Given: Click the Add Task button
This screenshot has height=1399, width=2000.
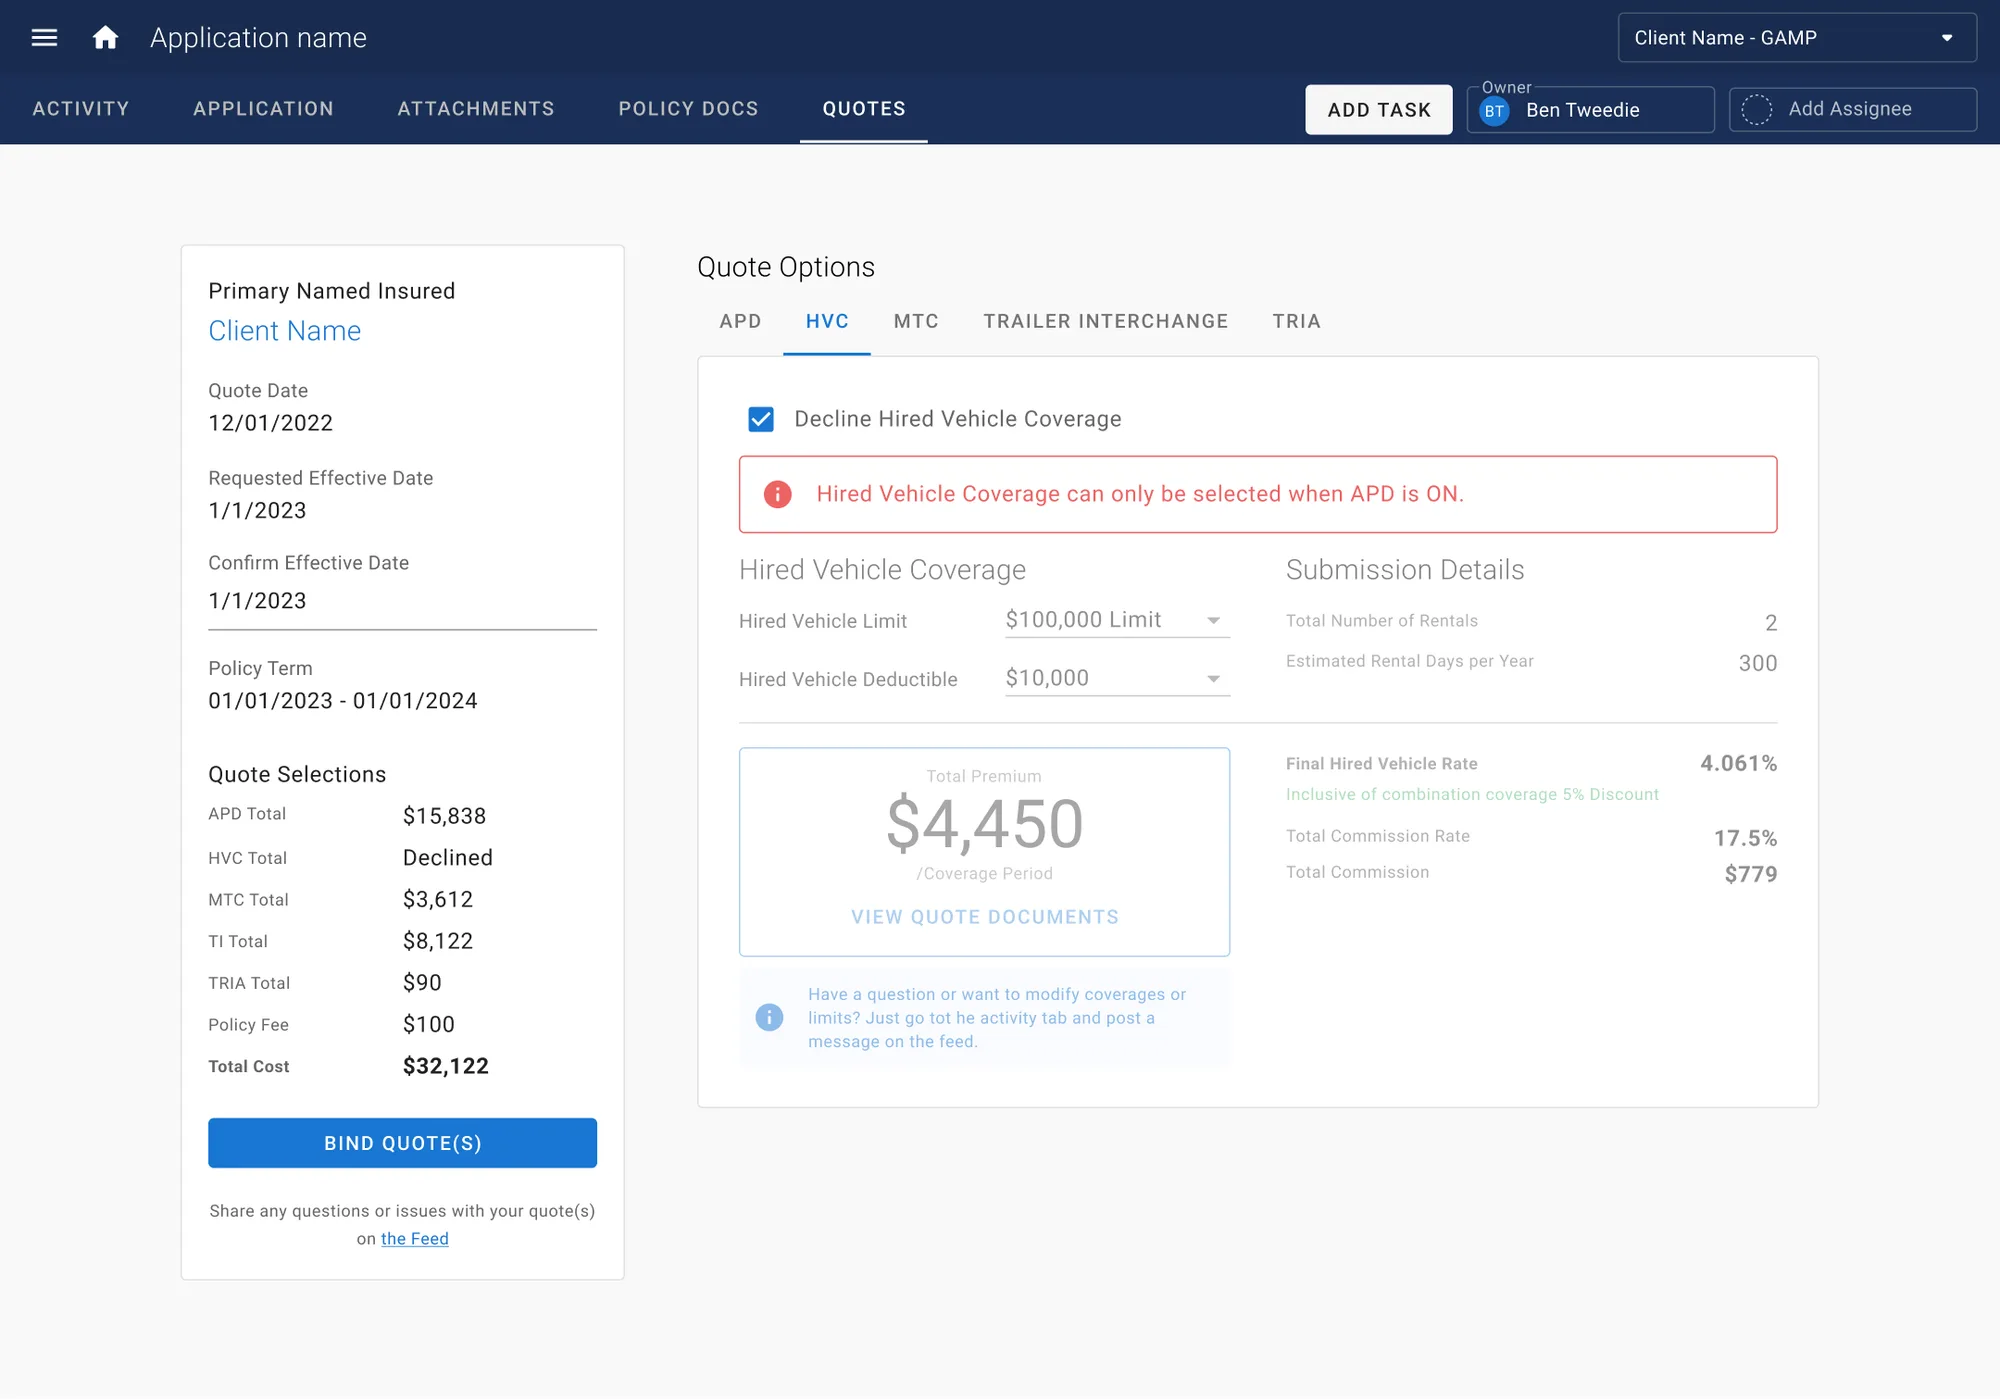Looking at the screenshot, I should click(x=1379, y=110).
